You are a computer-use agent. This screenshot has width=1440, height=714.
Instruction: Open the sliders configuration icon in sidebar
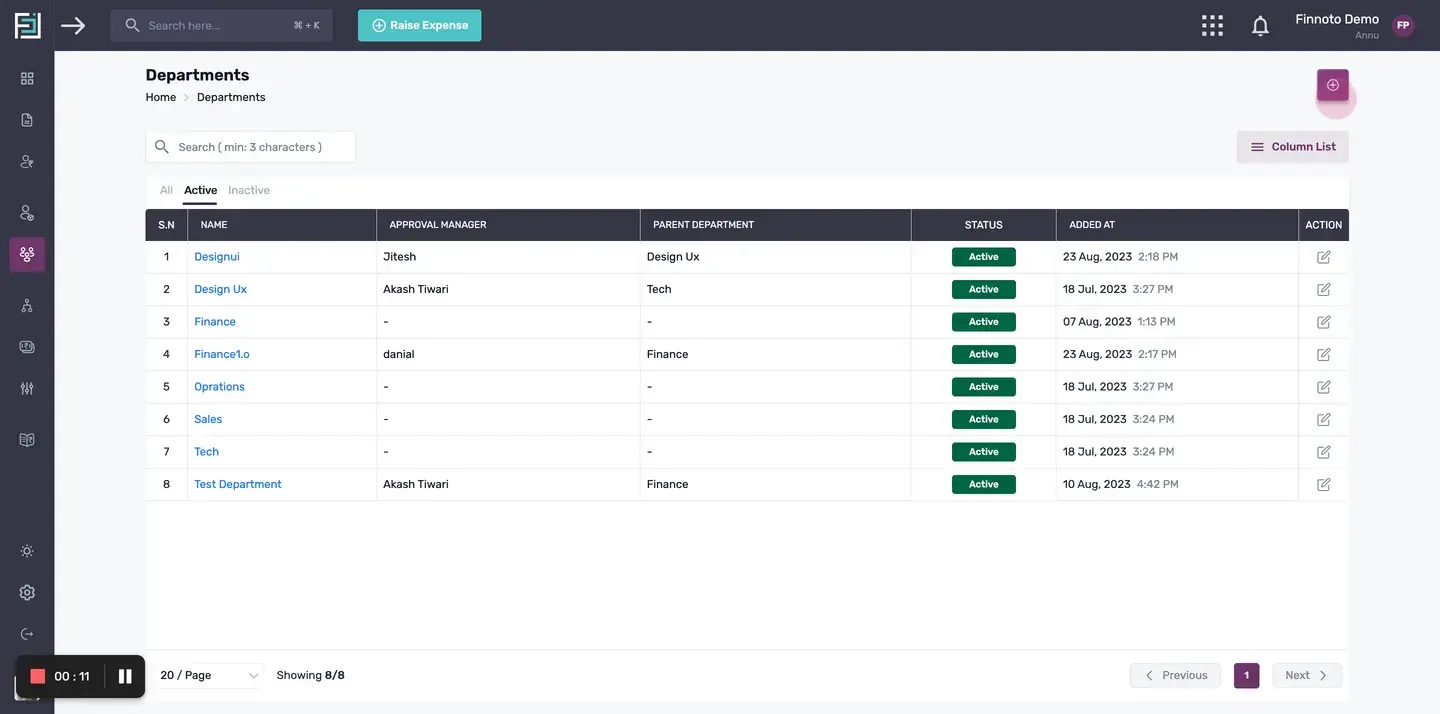[27, 388]
